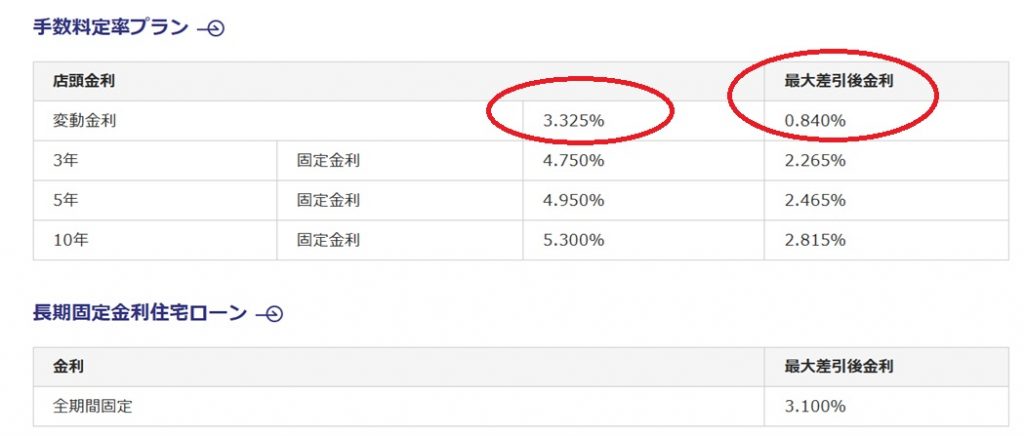Click the 0.840% variable rate value
This screenshot has height=436, width=1024.
coord(815,121)
